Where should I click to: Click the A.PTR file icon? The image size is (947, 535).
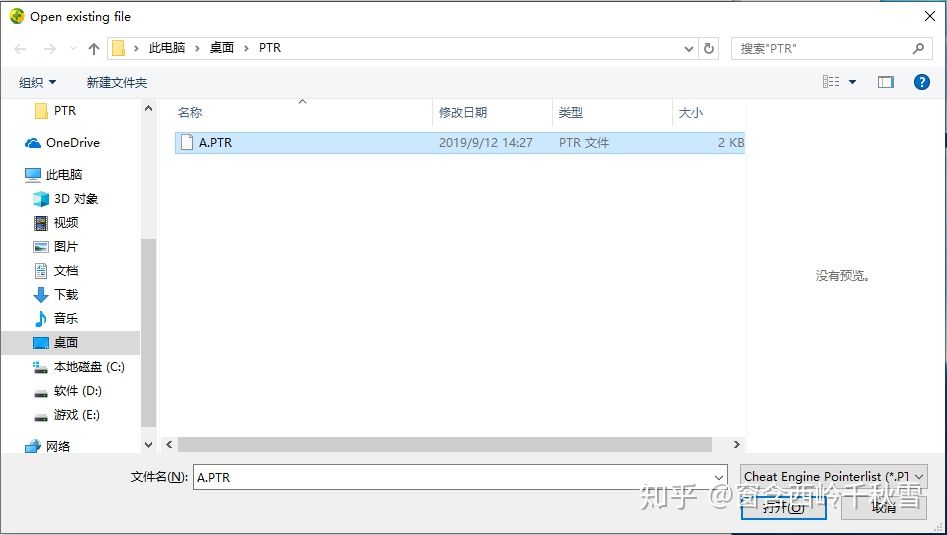coord(187,143)
